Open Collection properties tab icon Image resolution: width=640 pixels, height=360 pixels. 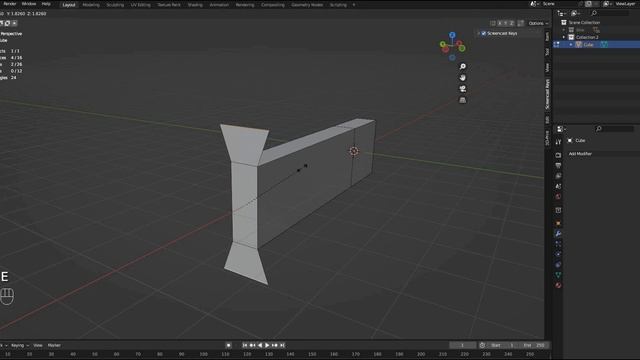pos(558,210)
